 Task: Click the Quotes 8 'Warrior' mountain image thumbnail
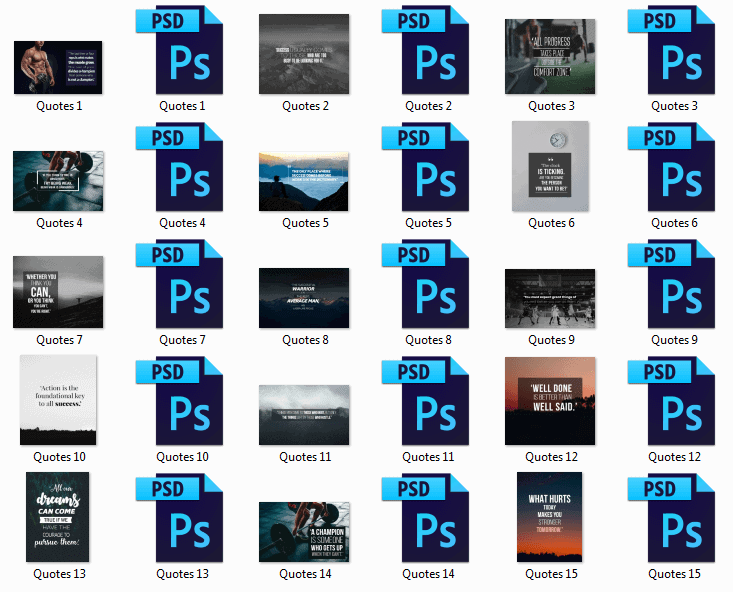point(304,298)
